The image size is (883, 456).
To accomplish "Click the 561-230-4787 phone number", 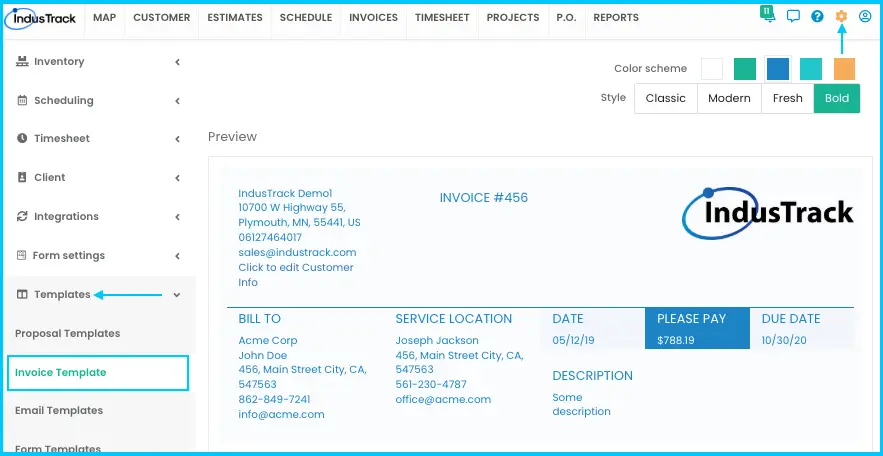I will 431,385.
